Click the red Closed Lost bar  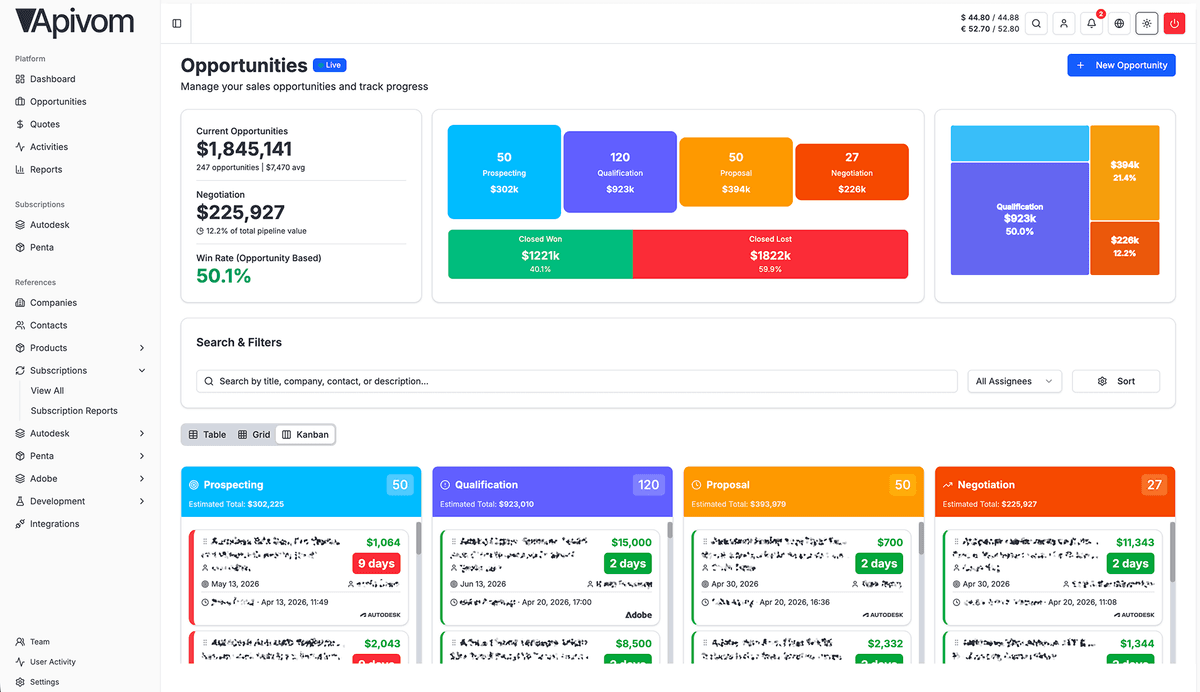pos(770,255)
